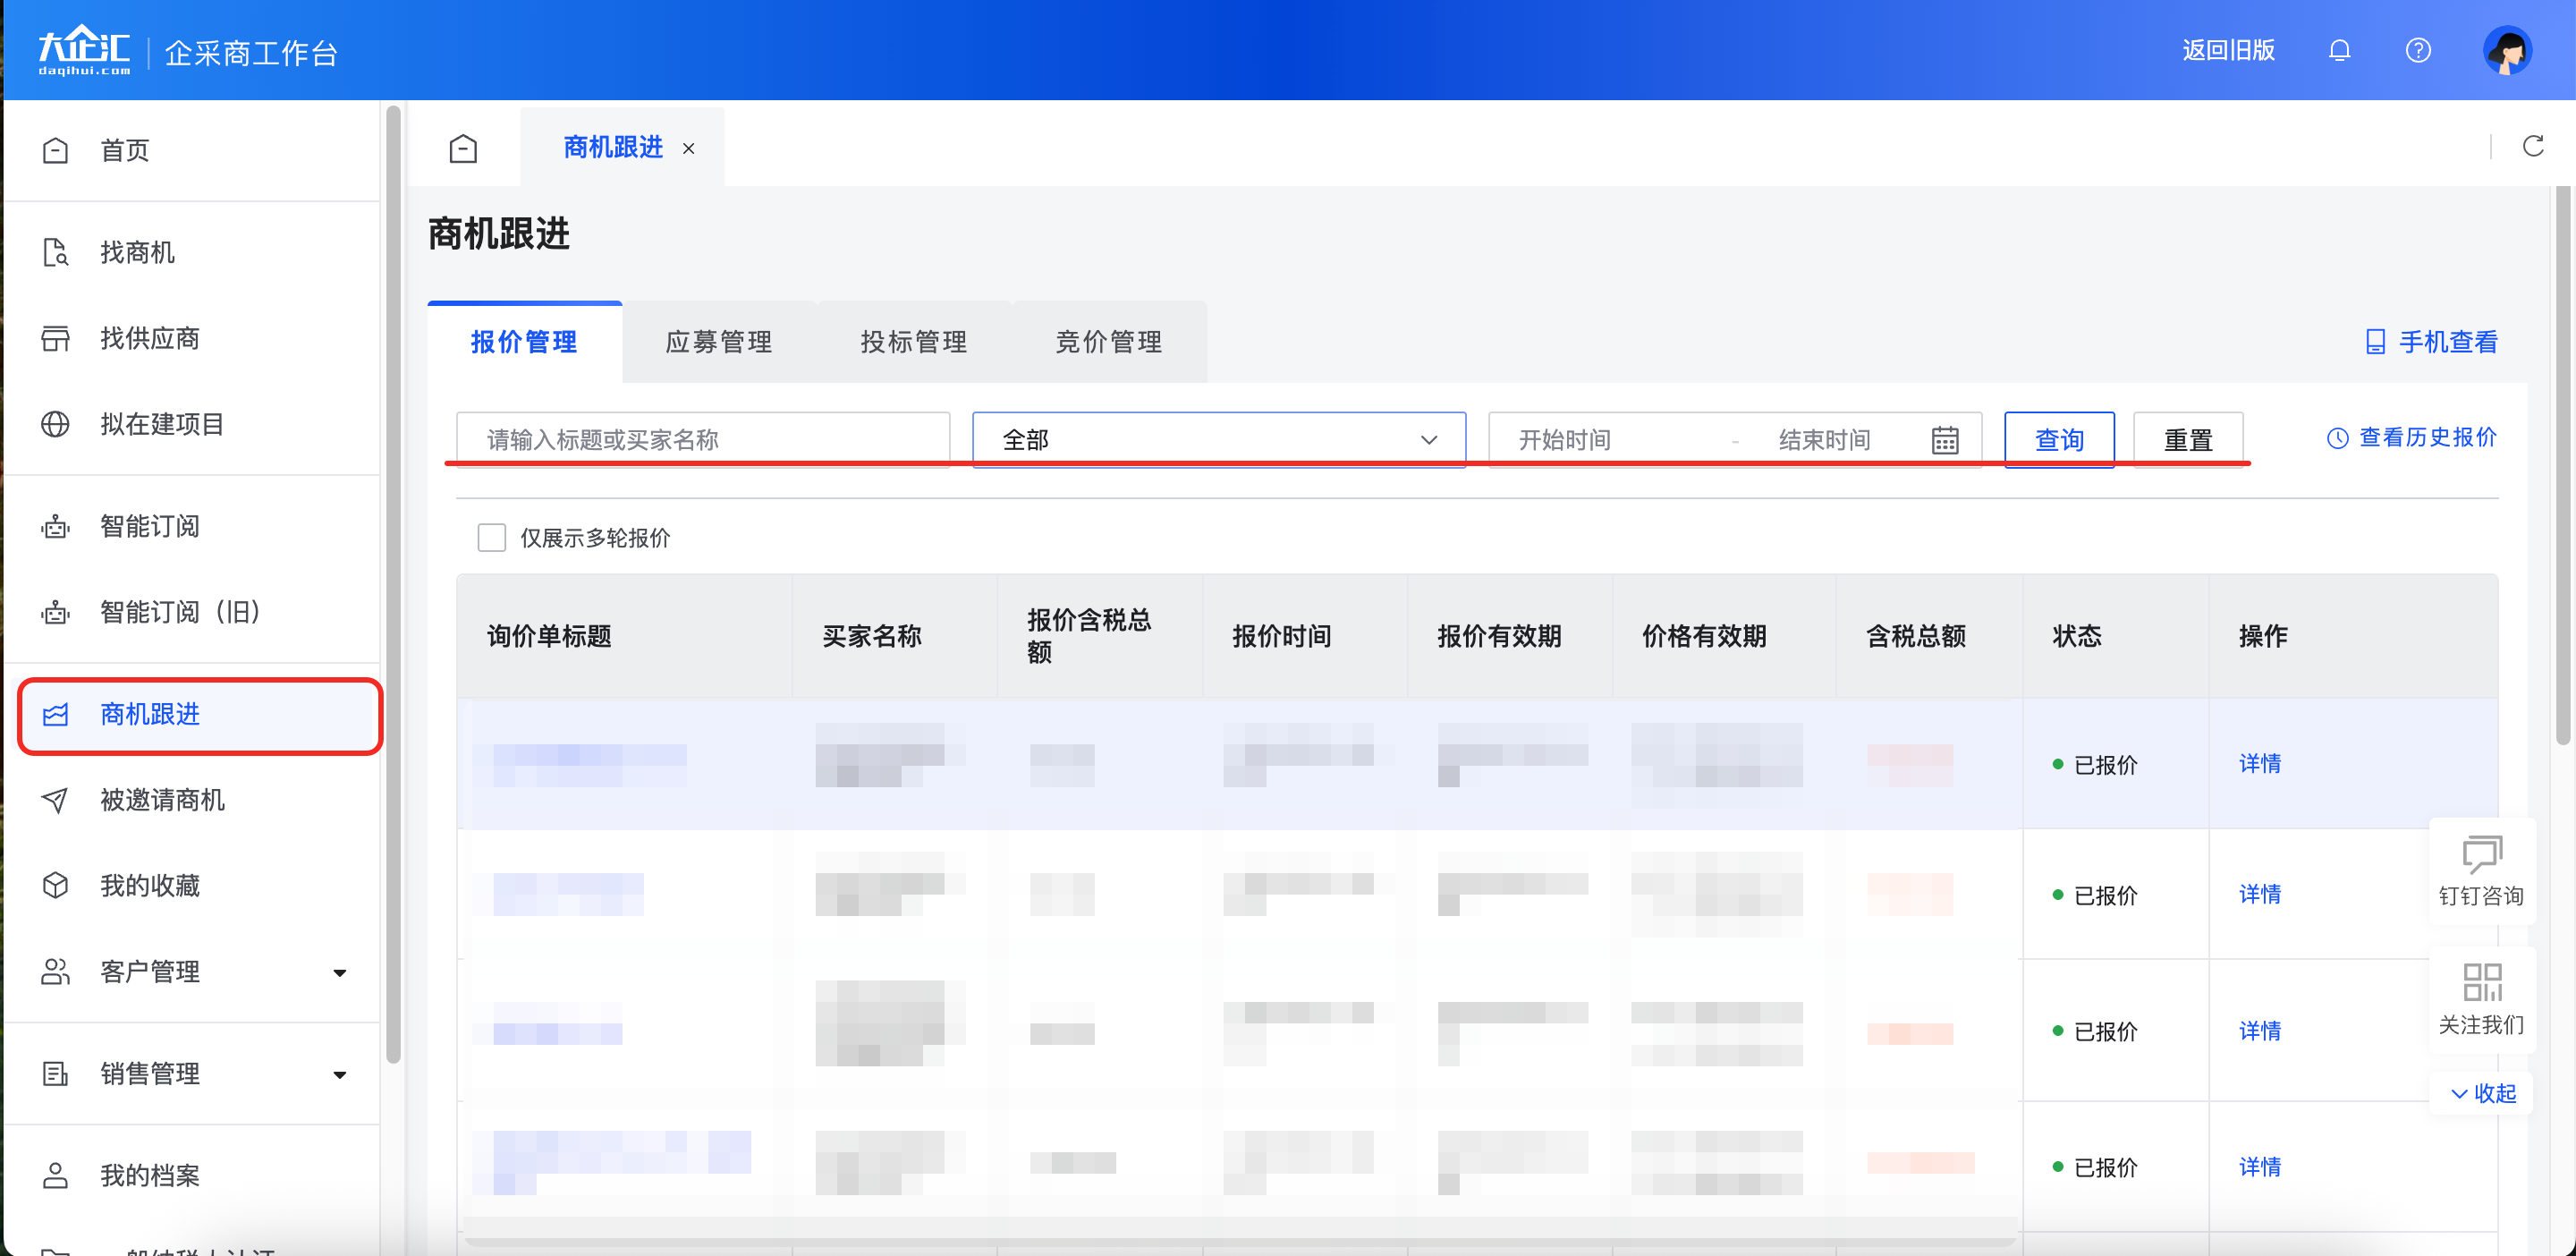The height and width of the screenshot is (1256, 2576).
Task: Click 返回旧版 link
Action: [x=2228, y=50]
